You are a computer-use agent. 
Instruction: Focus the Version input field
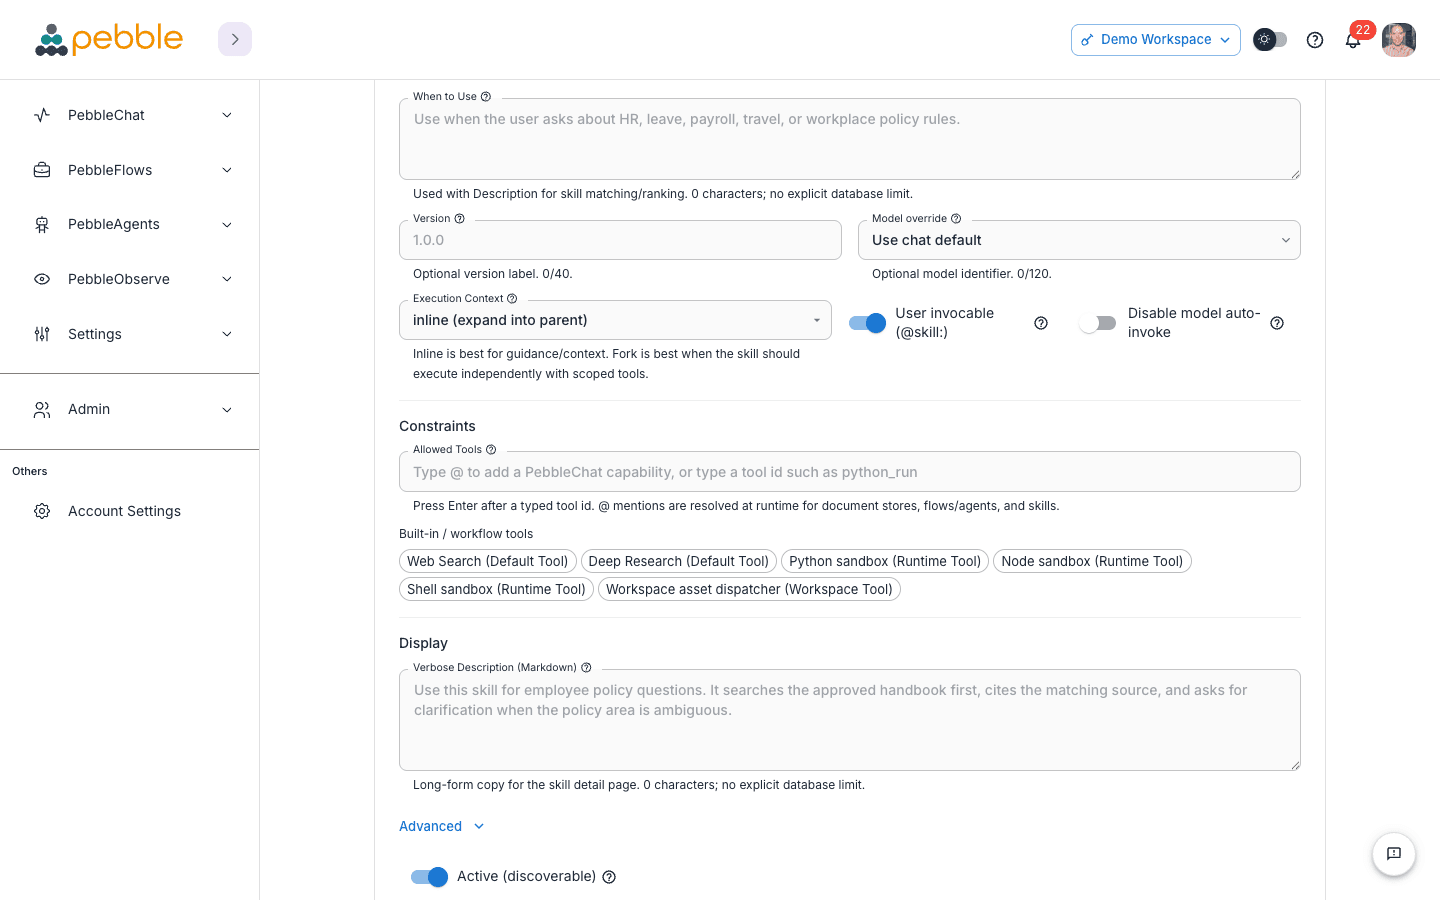pos(620,240)
